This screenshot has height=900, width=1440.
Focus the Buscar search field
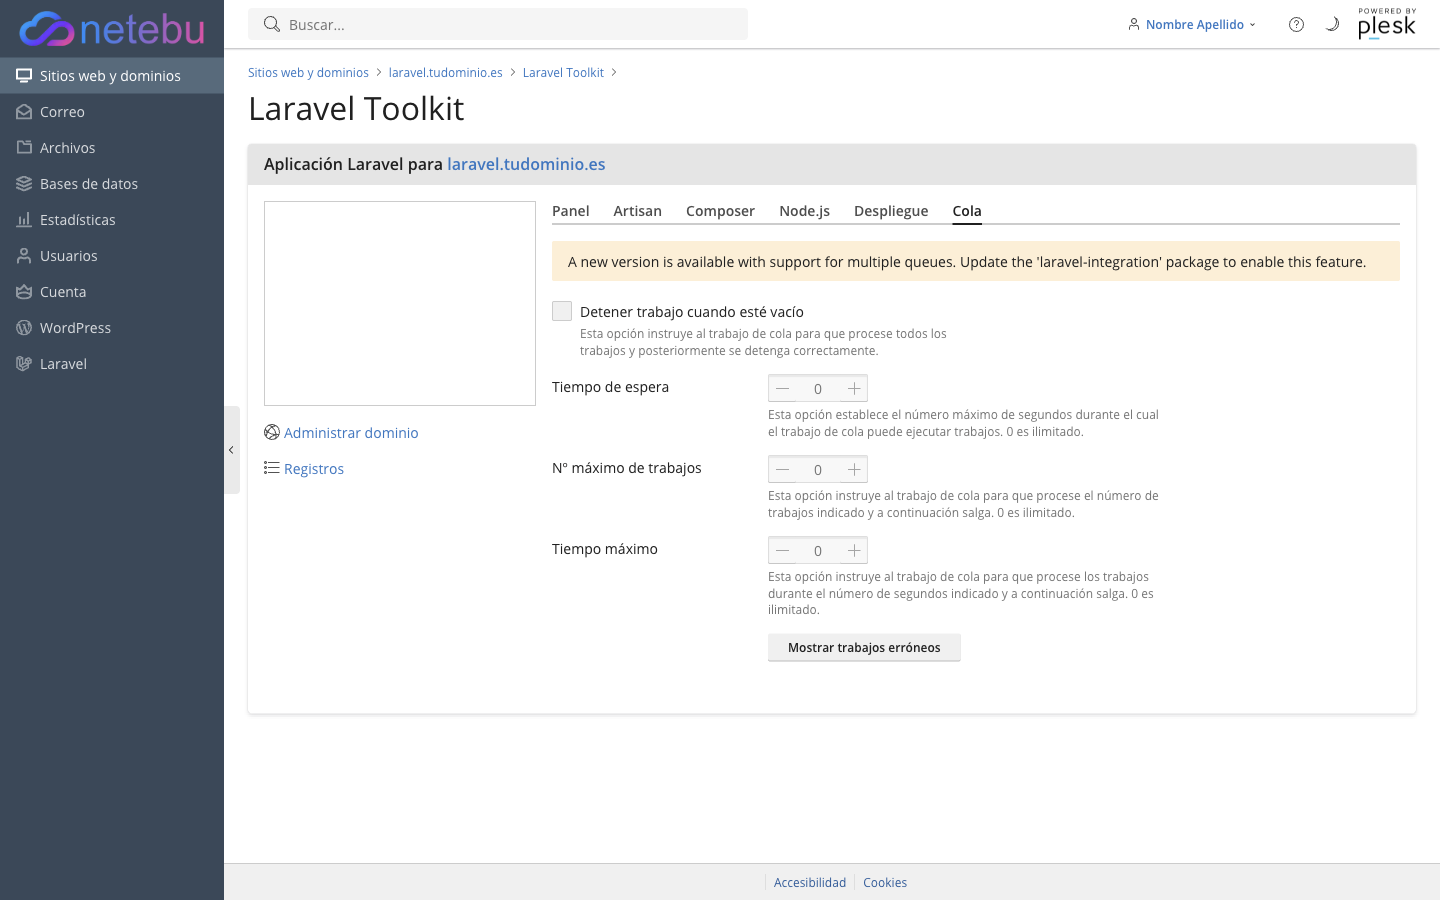[x=498, y=24]
